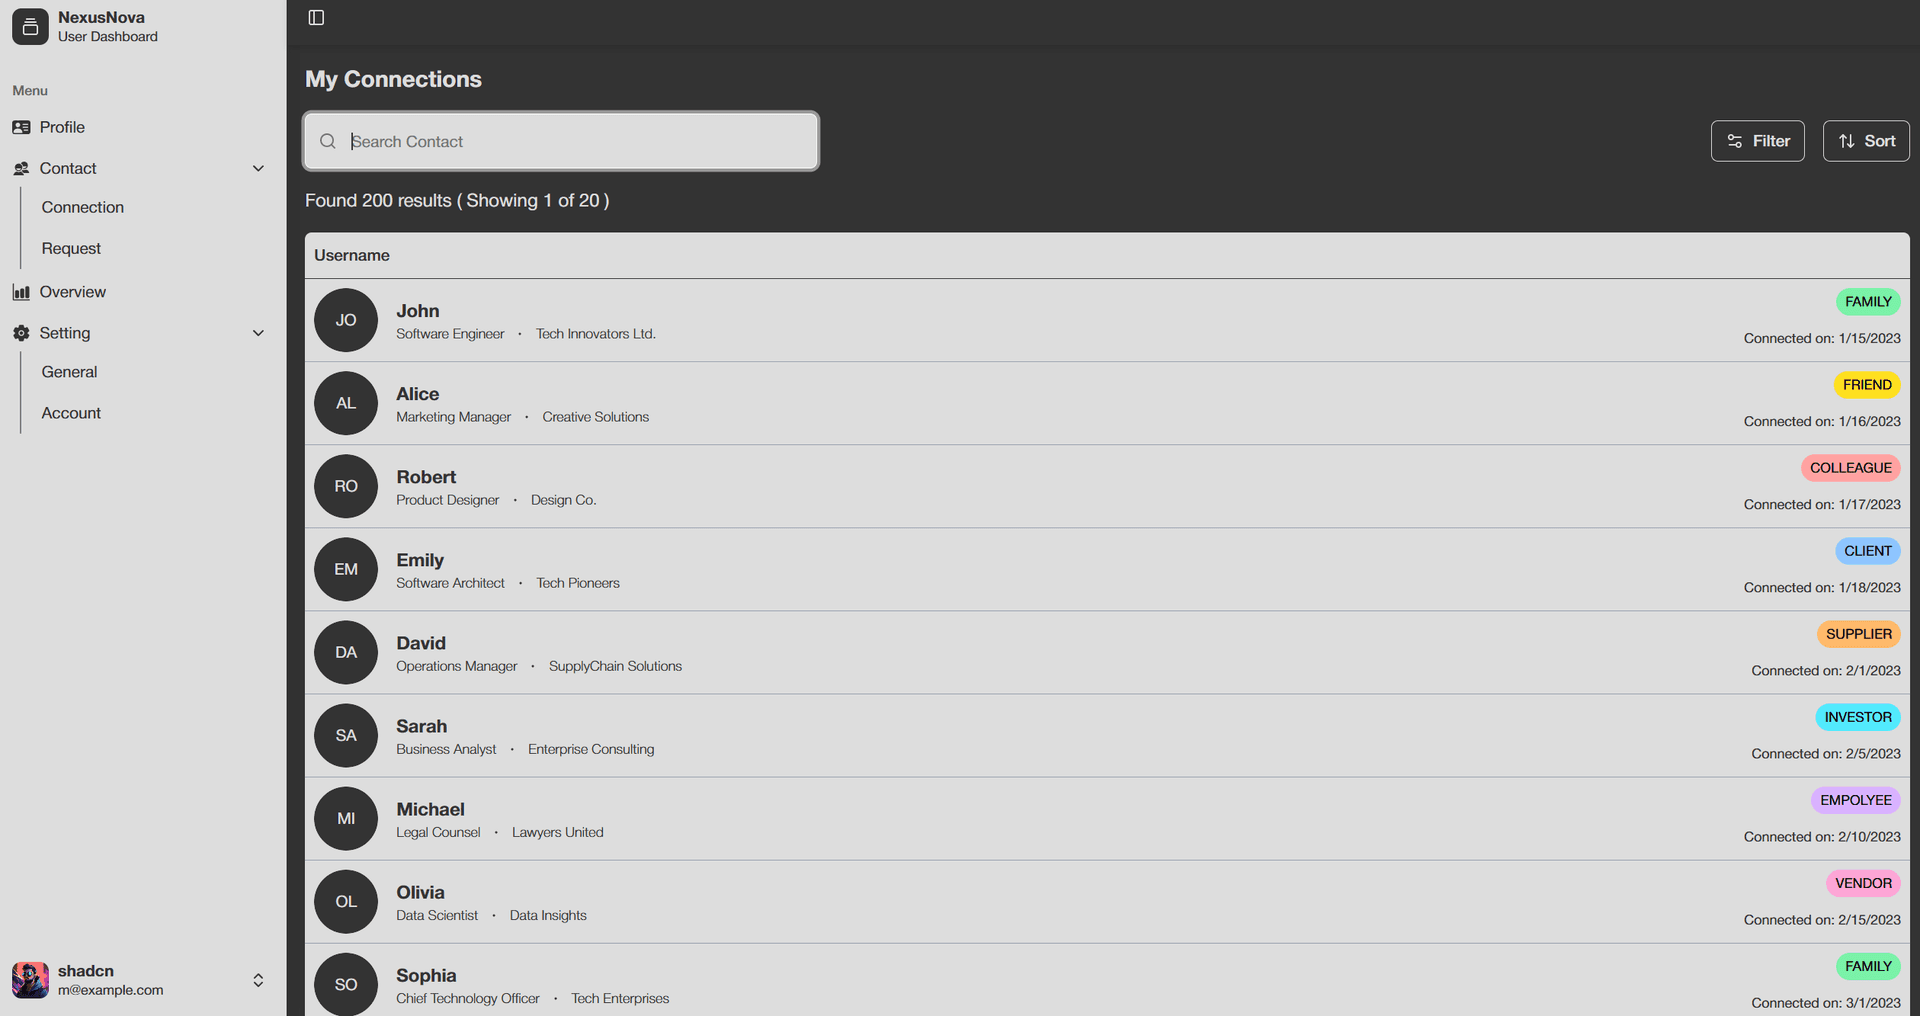
Task: Click the Overview bar chart icon
Action: coord(21,291)
